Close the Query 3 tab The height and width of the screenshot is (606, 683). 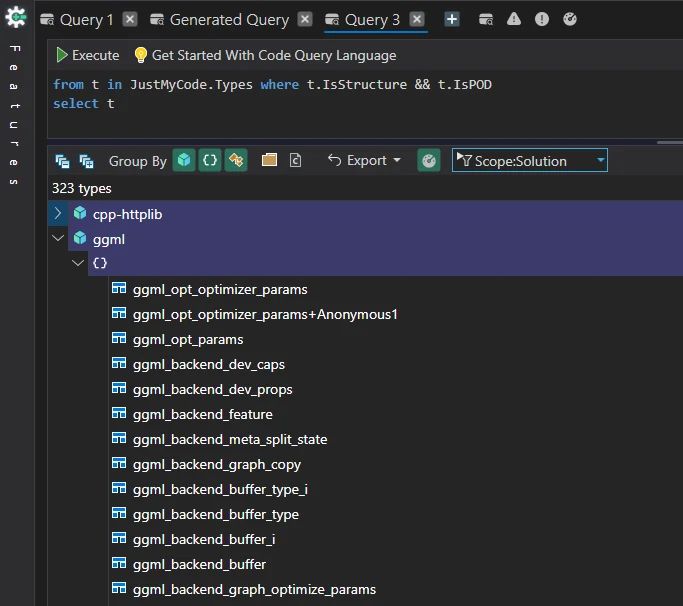point(417,19)
